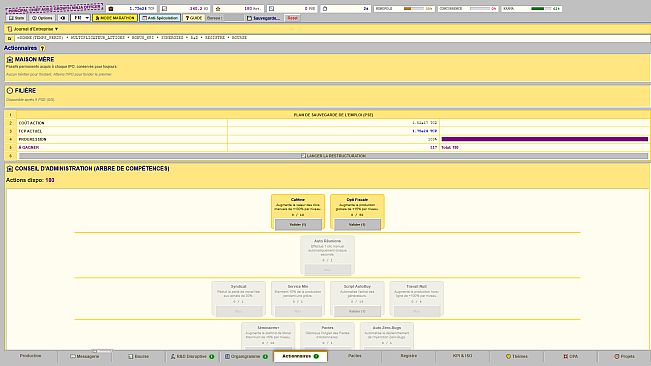The width and height of the screenshot is (651, 366).
Task: Click the Filière clock icon
Action: 10,90
